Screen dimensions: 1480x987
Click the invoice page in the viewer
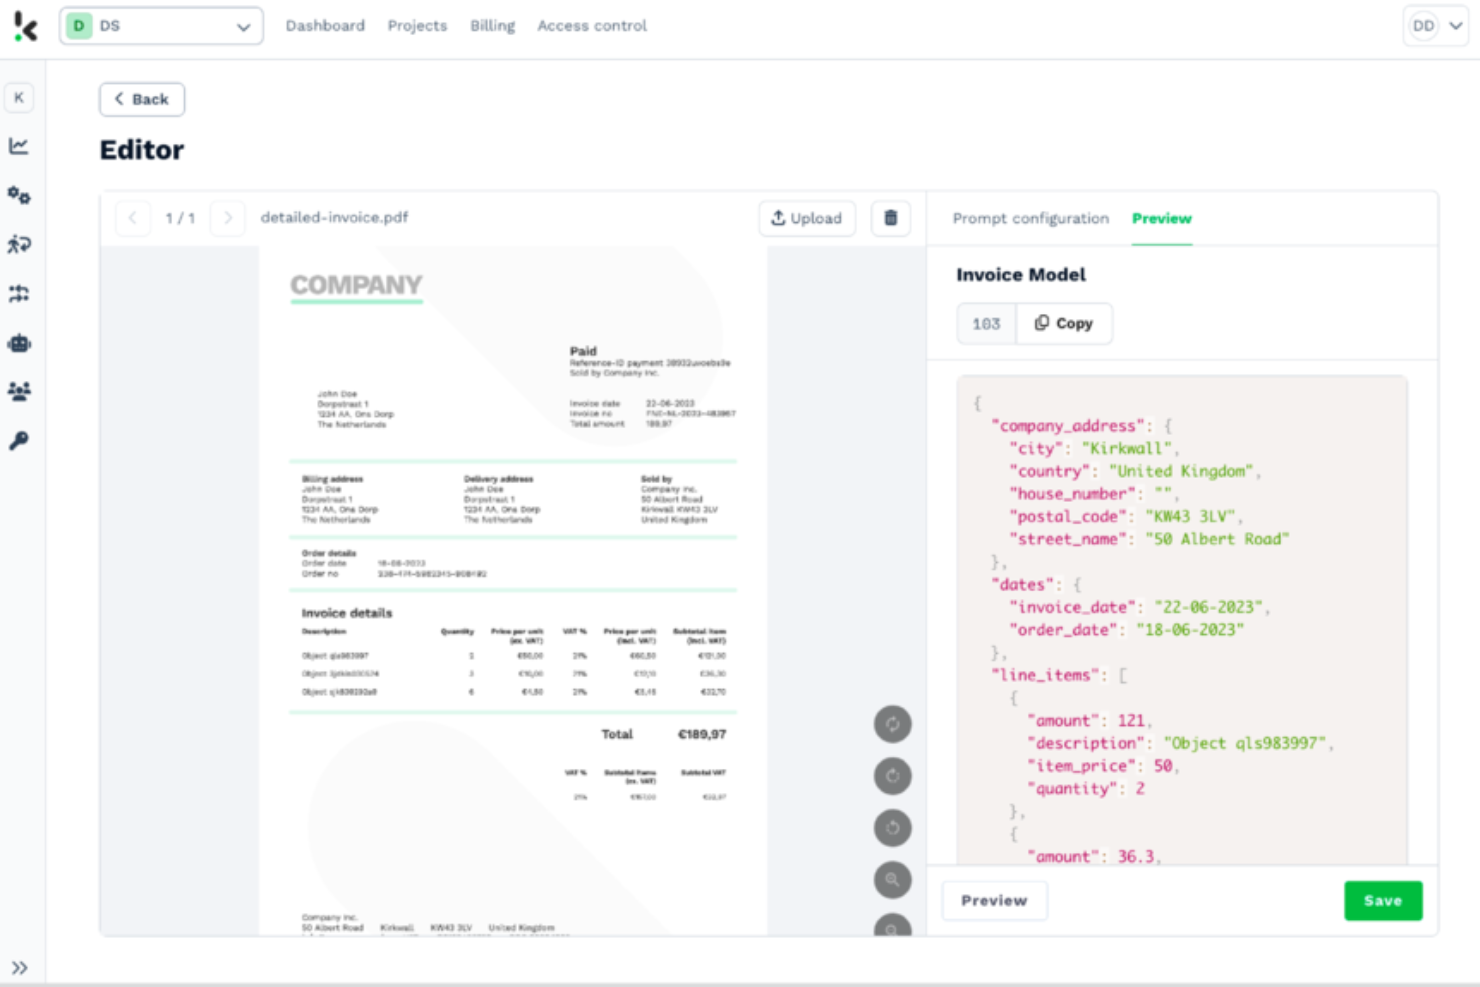tap(513, 590)
